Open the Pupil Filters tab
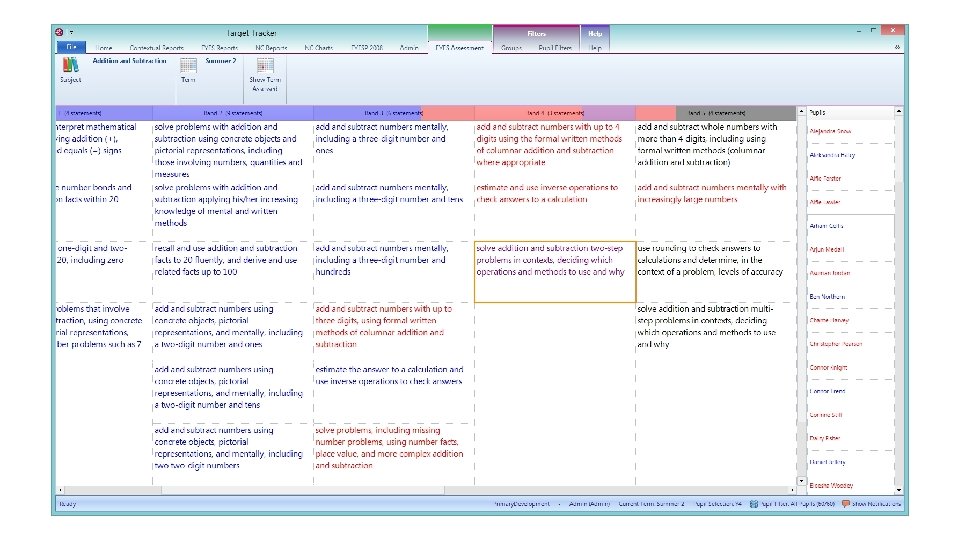960x540 pixels. coord(555,48)
